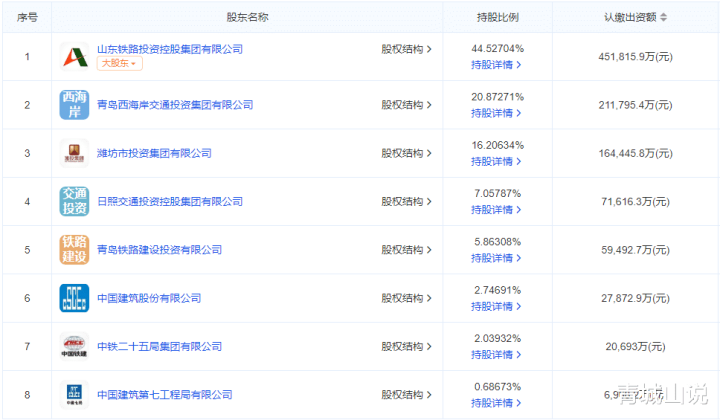This screenshot has height=420, width=720.
Task: Select the 2.74691% shareholding value
Action: [497, 290]
